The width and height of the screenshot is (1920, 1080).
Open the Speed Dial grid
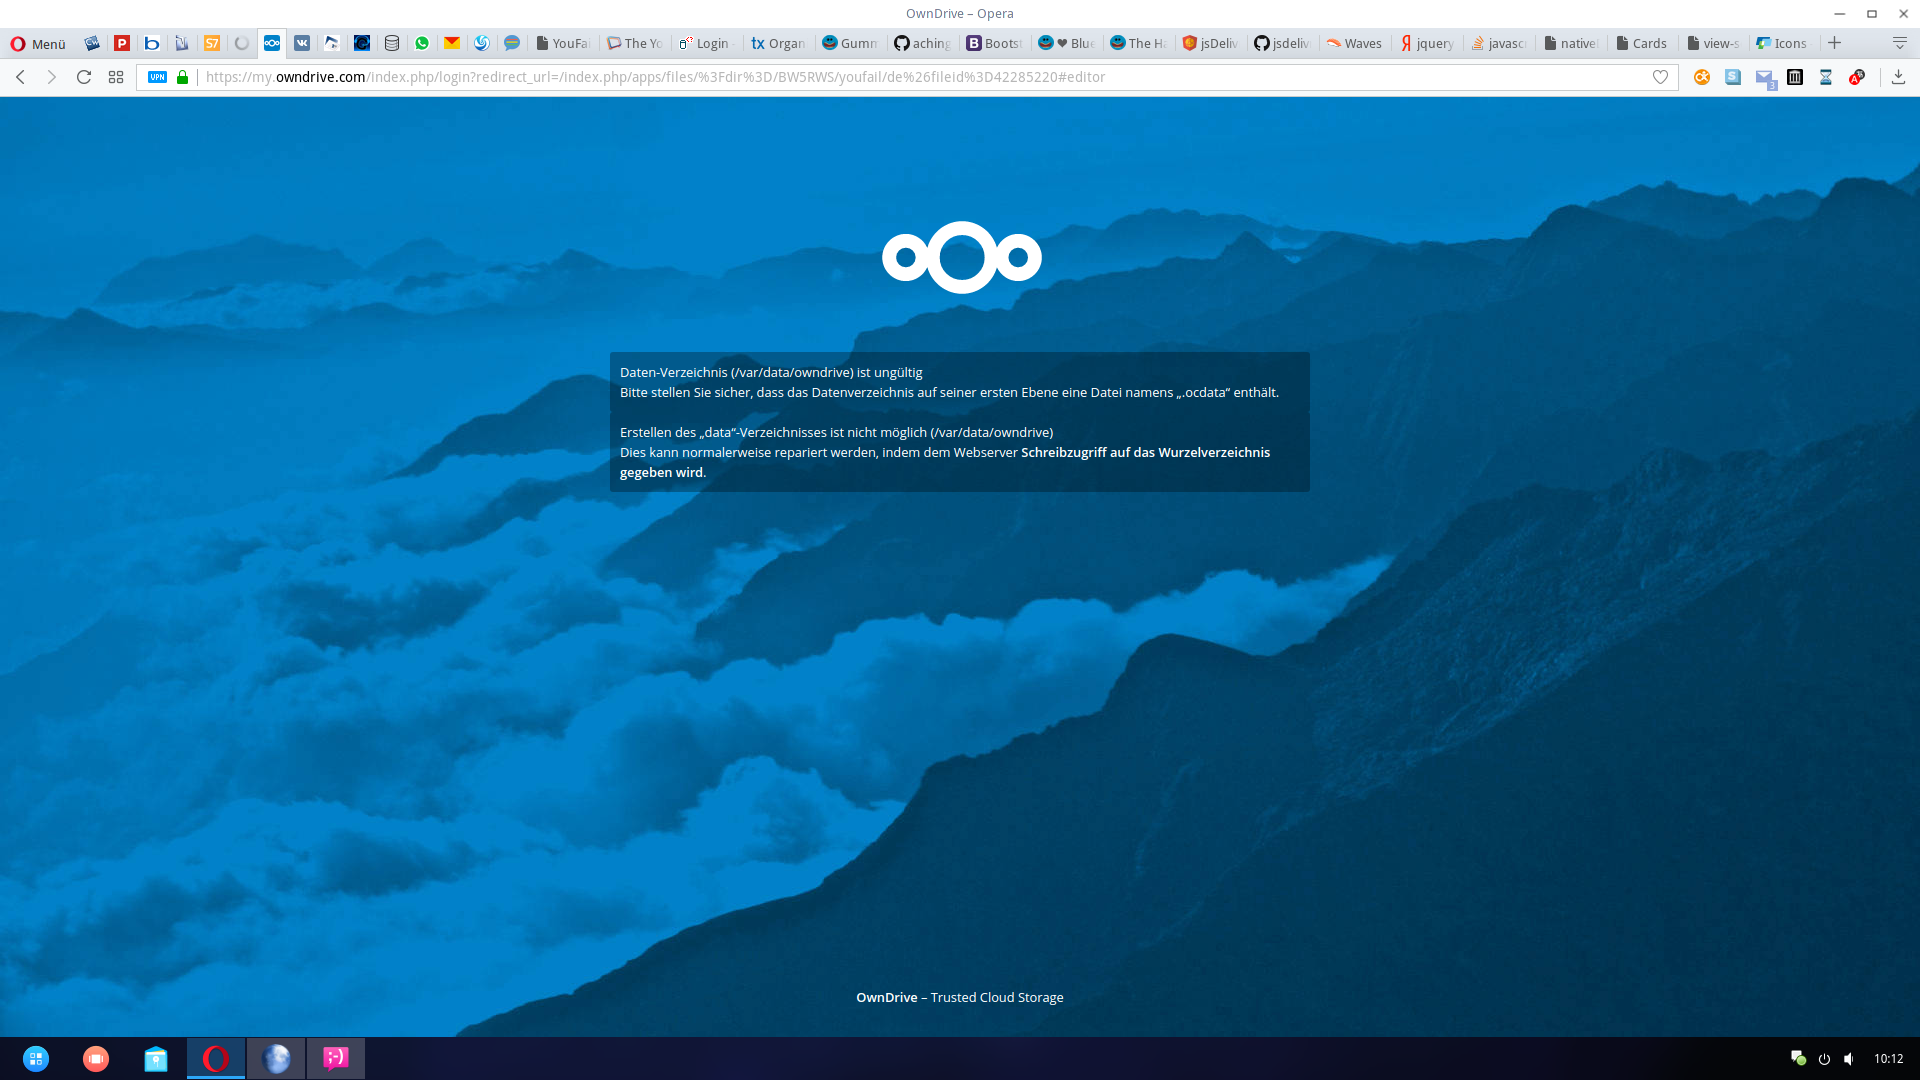tap(116, 77)
